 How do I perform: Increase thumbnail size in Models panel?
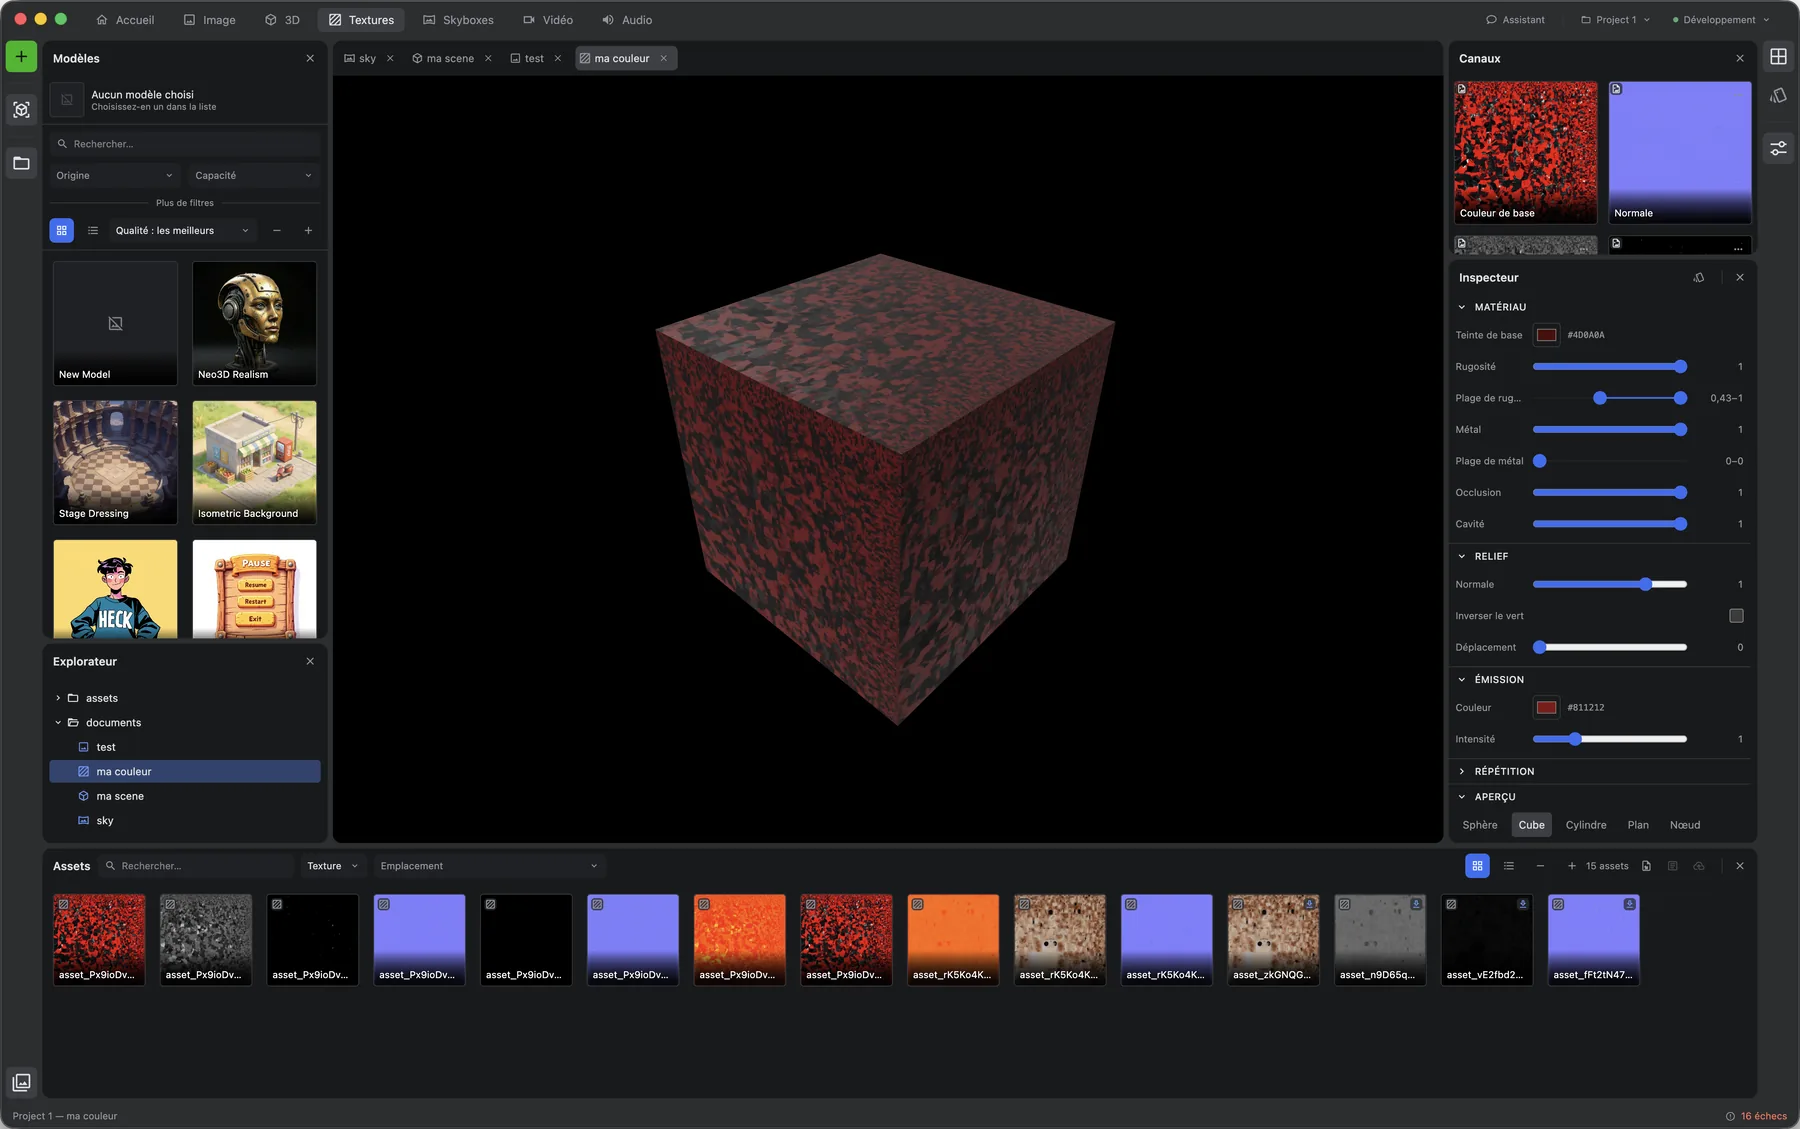click(x=308, y=231)
